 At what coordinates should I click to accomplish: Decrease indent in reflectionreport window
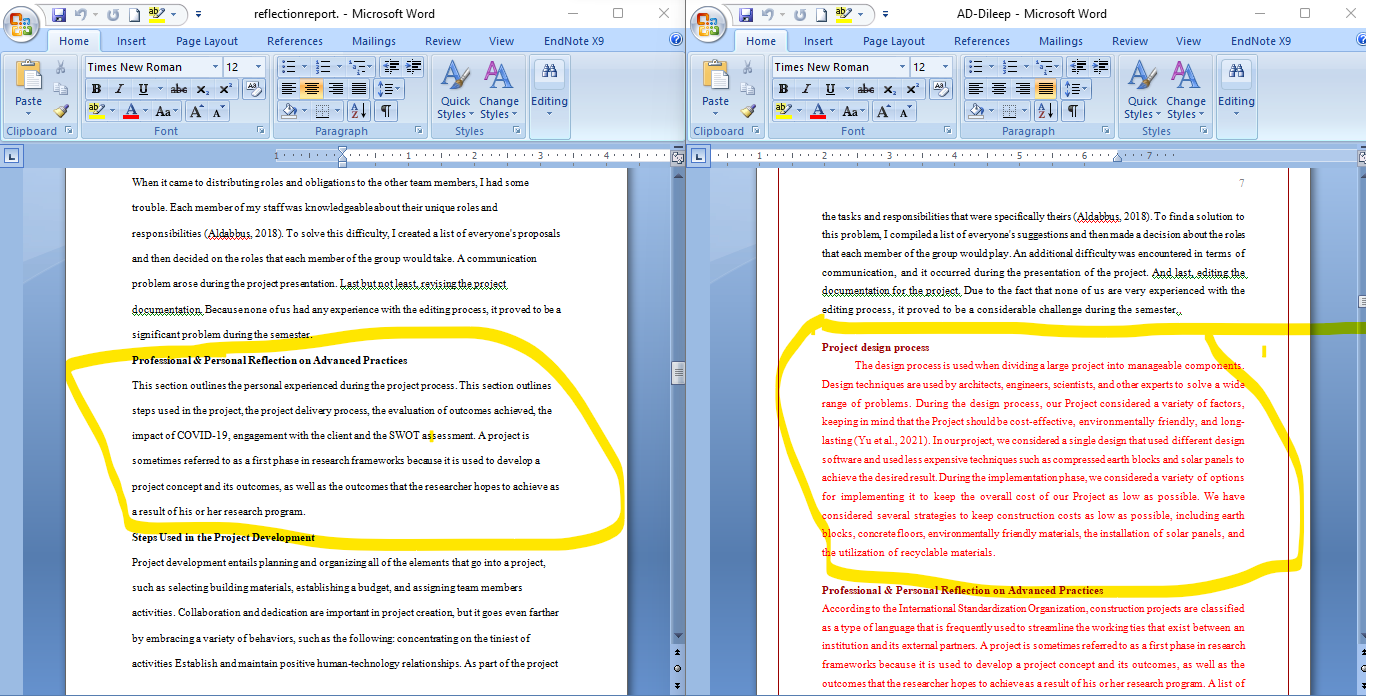pos(390,67)
